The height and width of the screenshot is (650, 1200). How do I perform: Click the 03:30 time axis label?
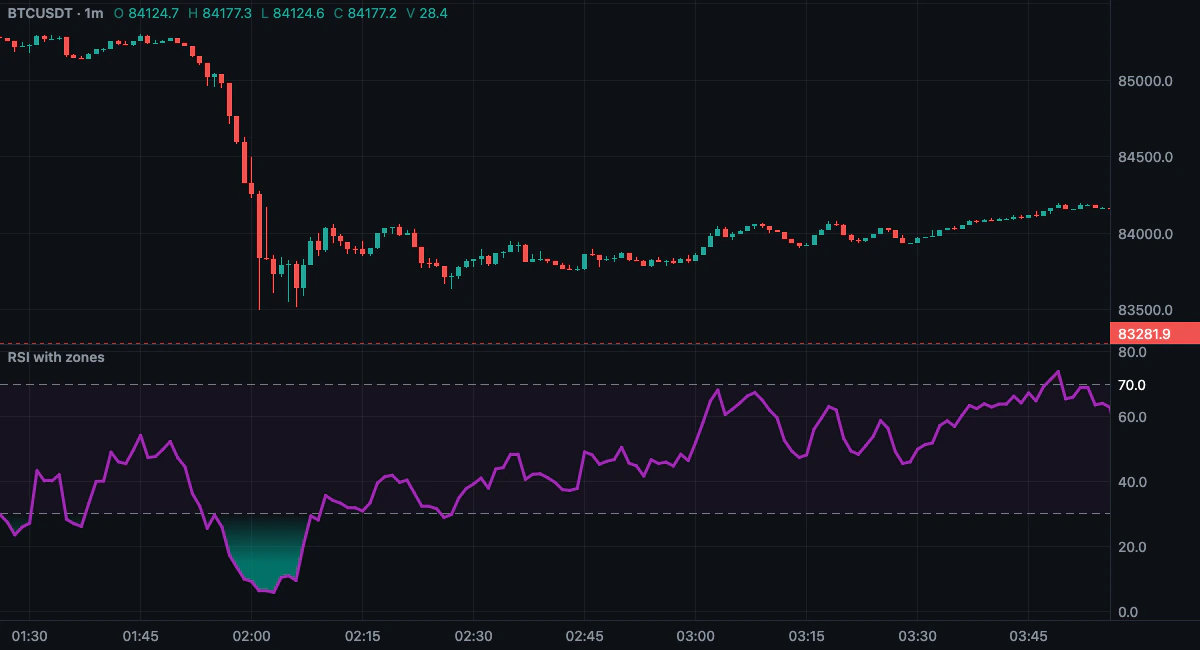(x=917, y=637)
